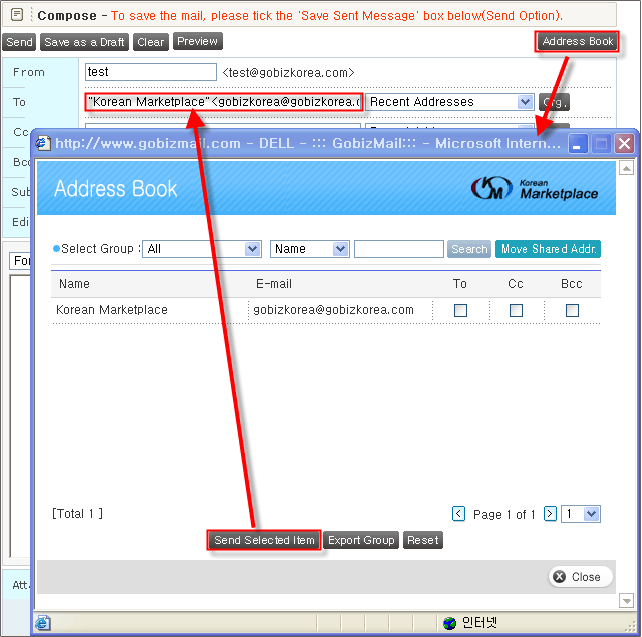Click the Compose note icon

click(x=17, y=15)
